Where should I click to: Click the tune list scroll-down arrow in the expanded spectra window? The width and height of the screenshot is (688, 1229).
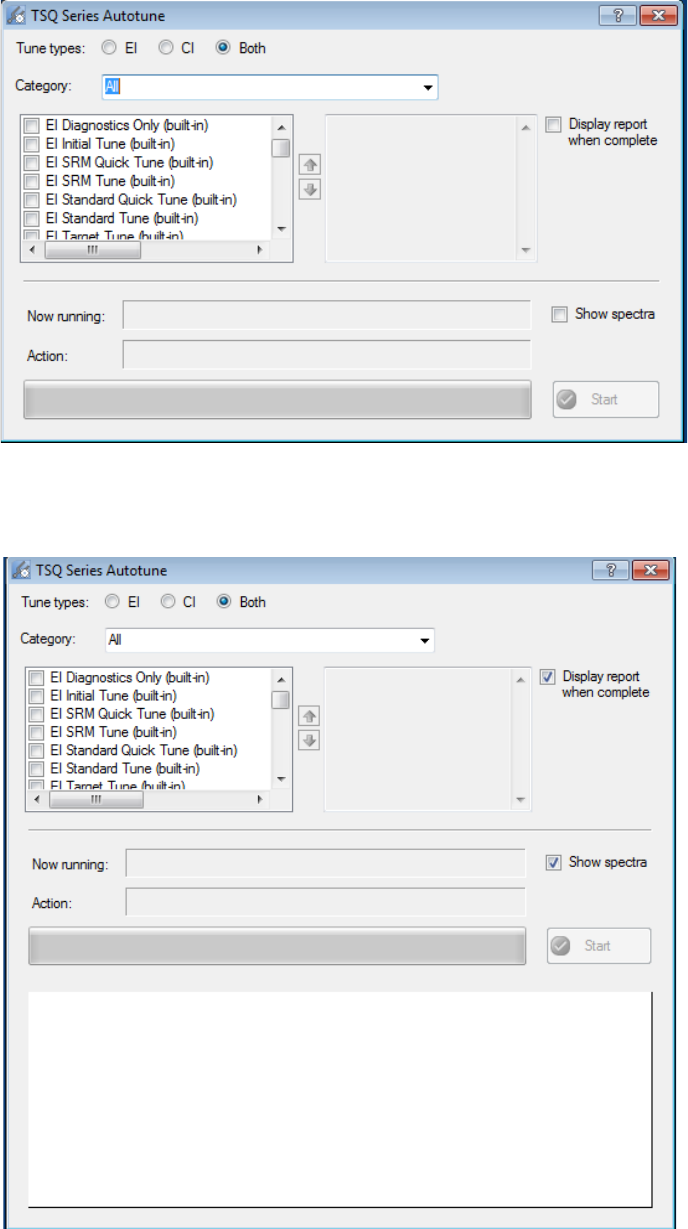tap(281, 780)
